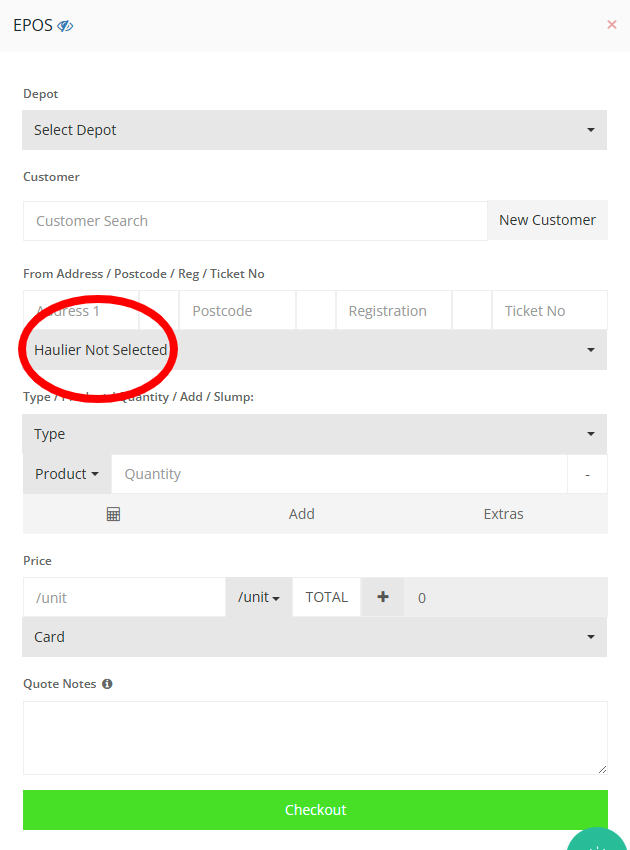This screenshot has height=850, width=630.
Task: Click the Postcode input field
Action: click(237, 311)
